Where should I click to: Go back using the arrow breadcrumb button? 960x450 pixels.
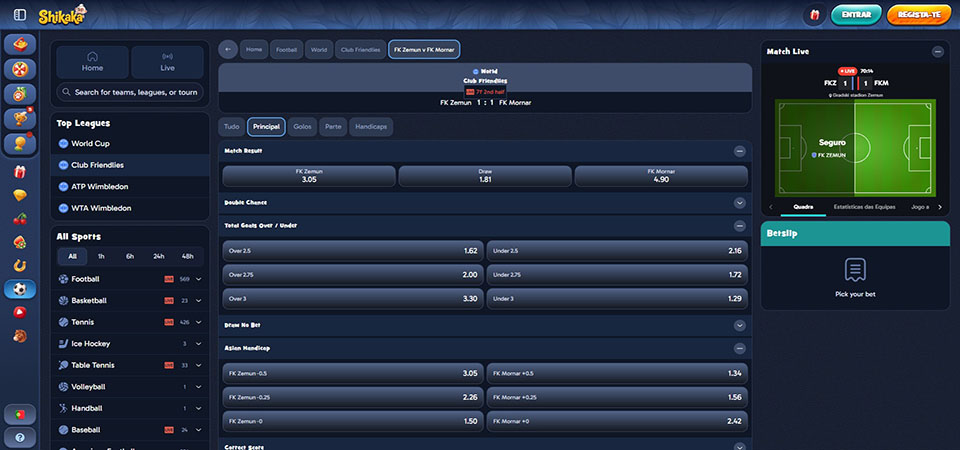pos(228,50)
